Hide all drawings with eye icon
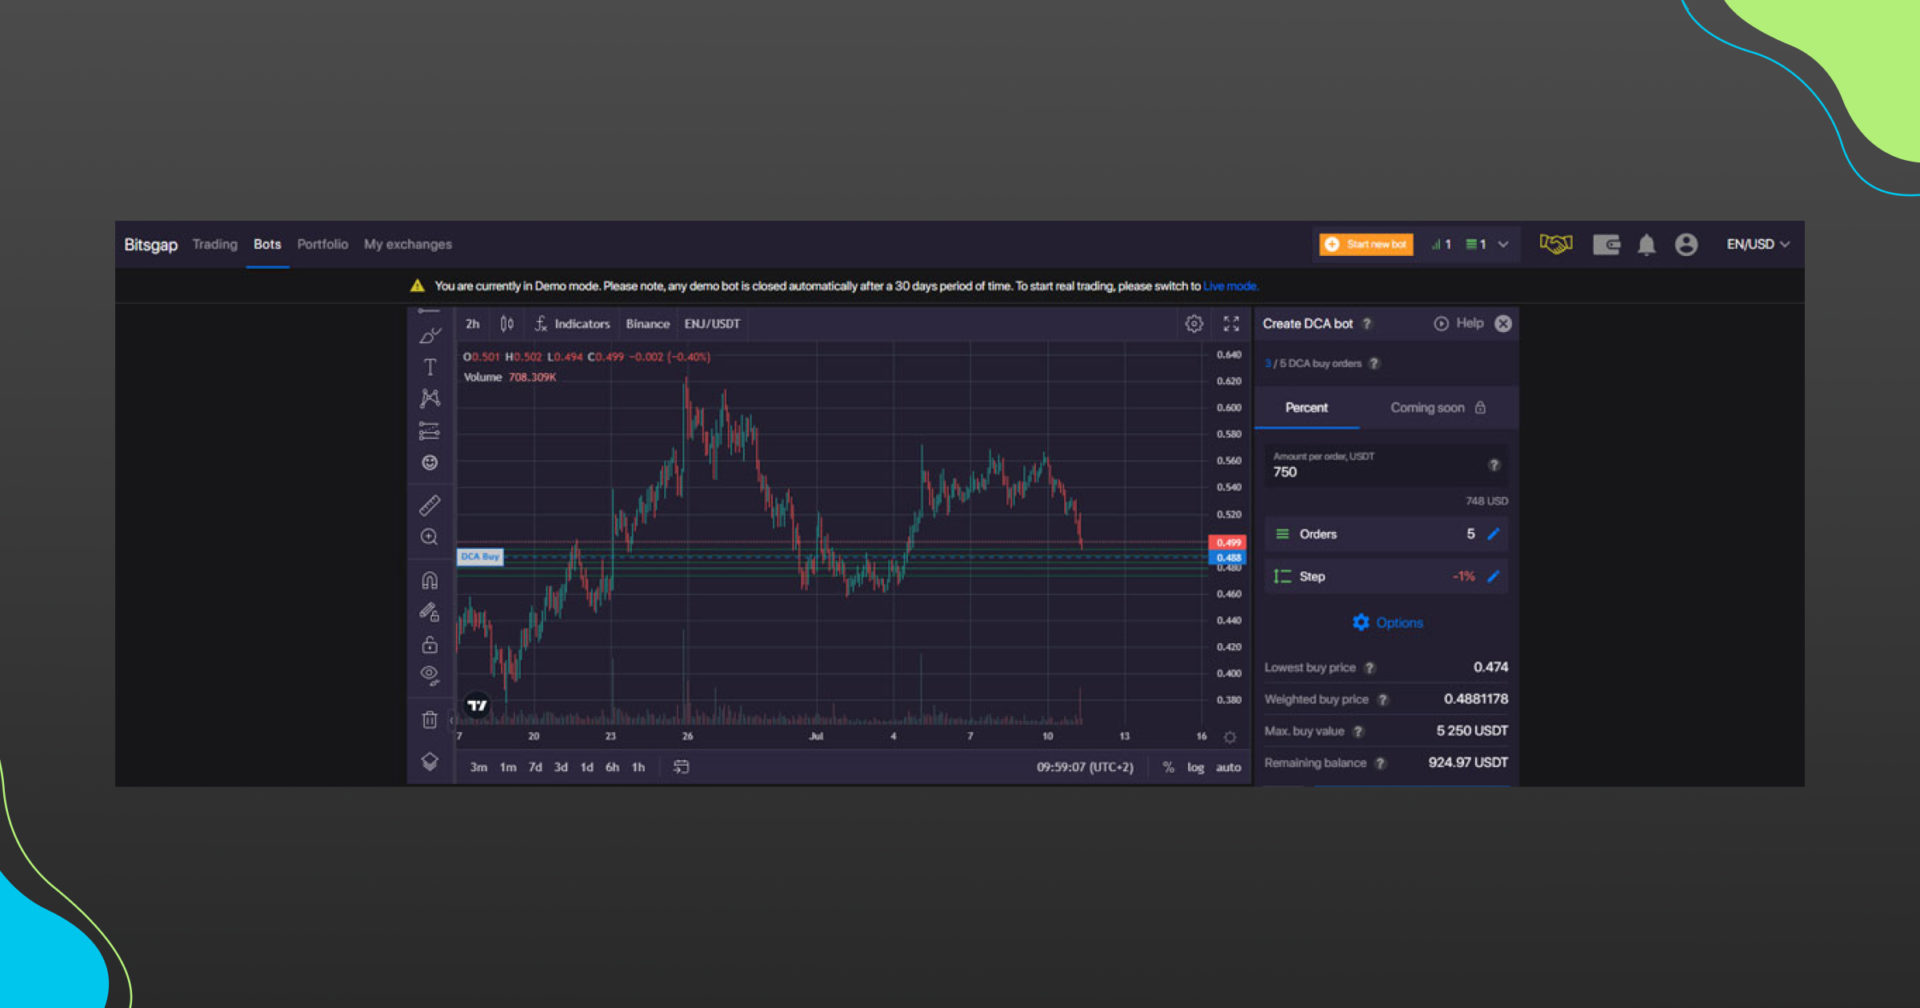 point(430,675)
